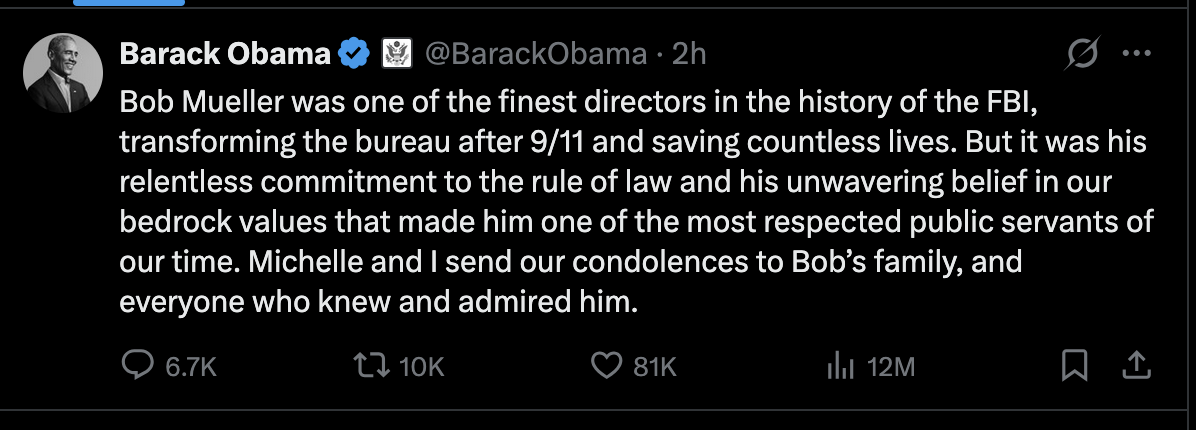Screen dimensions: 1196x430
Task: Click the Grok slashed-circle icon
Action: [x=1081, y=55]
